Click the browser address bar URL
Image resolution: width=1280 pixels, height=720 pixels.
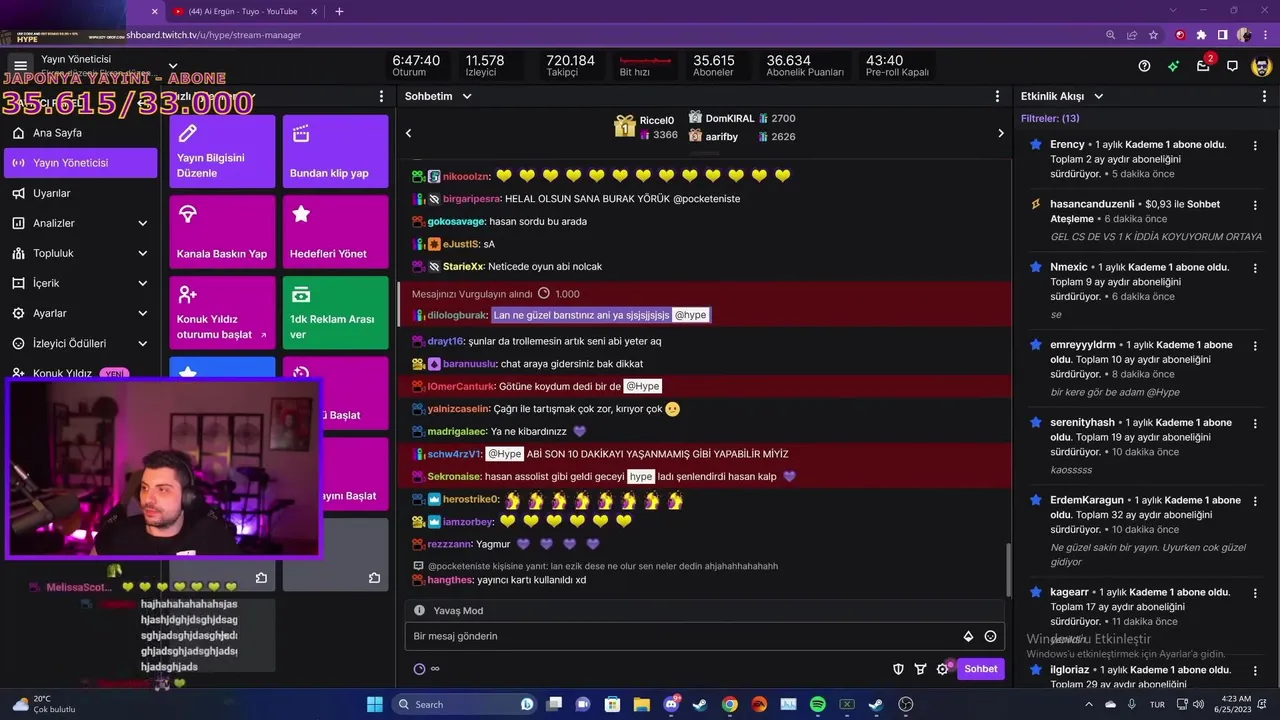[x=212, y=35]
